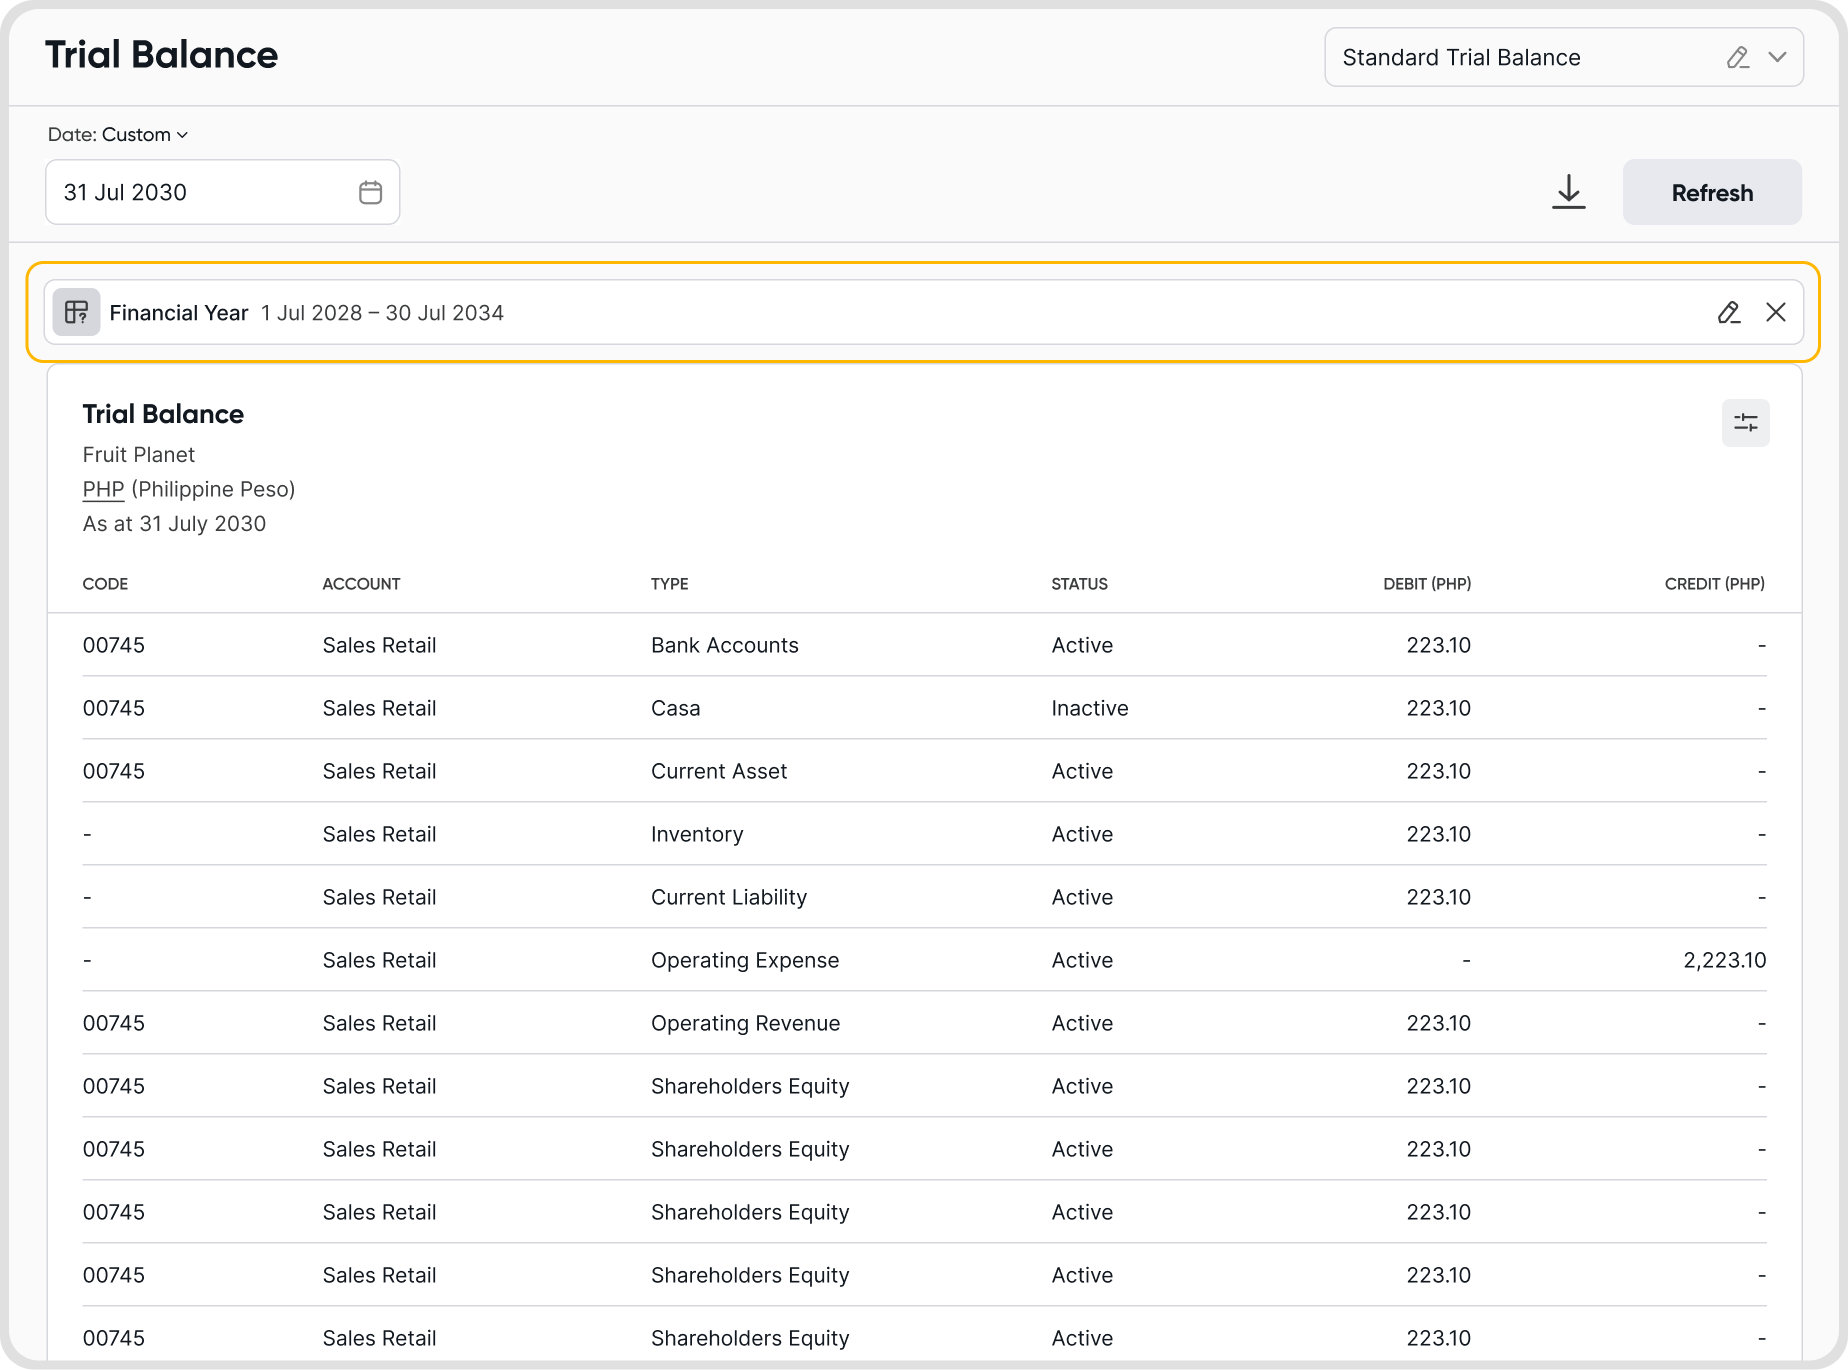Image resolution: width=1848 pixels, height=1370 pixels.
Task: Click the CREDIT (PHP) column header
Action: tap(1714, 584)
